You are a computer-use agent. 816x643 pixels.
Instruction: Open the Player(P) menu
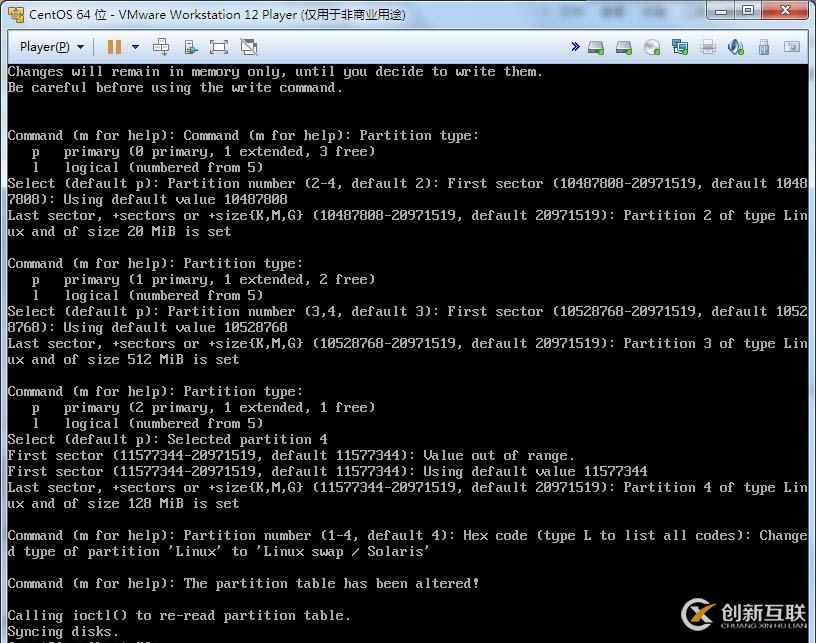point(52,47)
